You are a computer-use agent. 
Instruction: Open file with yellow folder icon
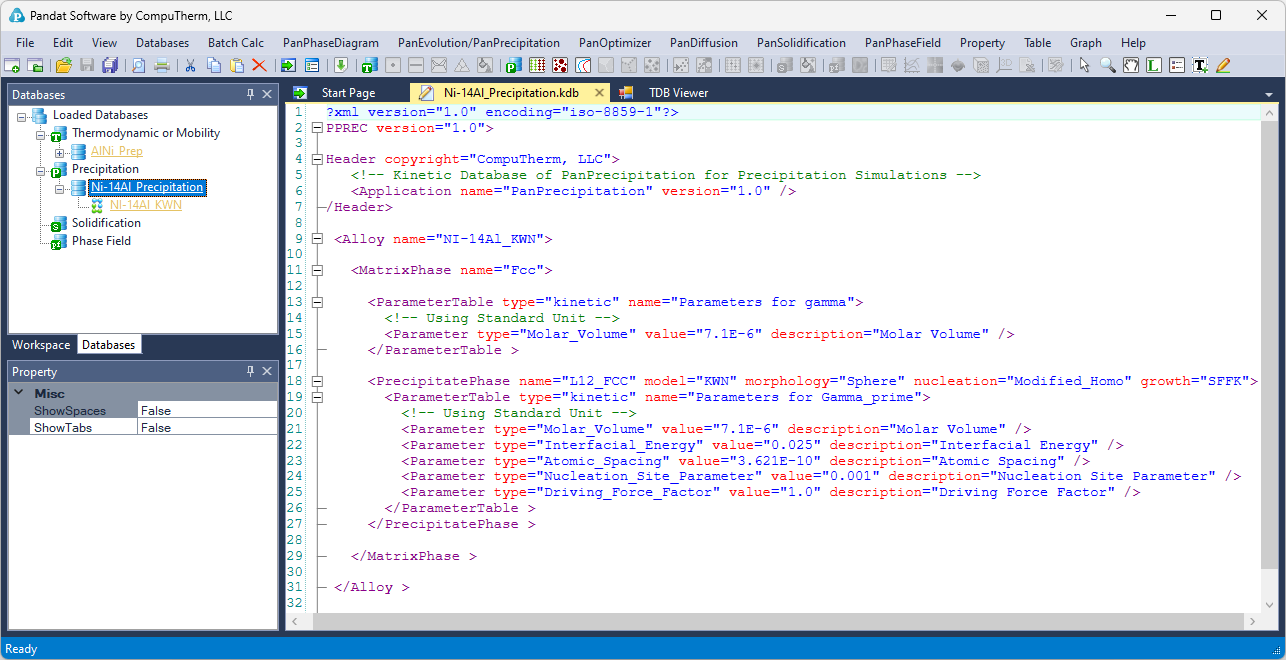[x=64, y=66]
